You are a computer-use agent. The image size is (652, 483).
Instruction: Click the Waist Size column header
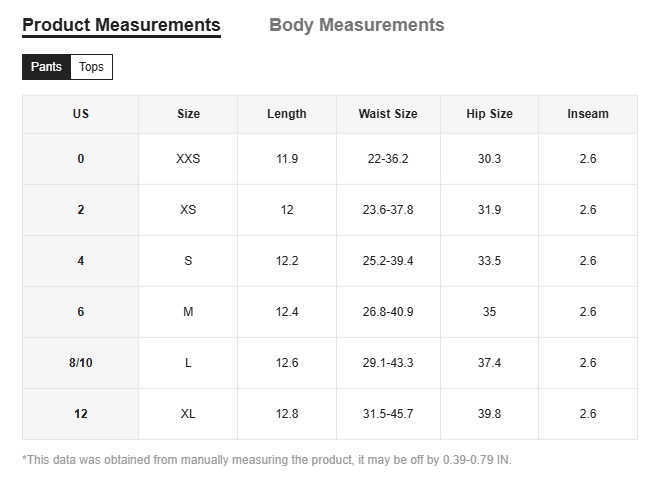[388, 114]
